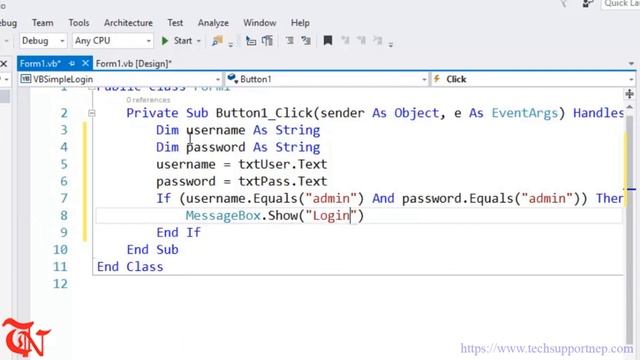This screenshot has height=360, width=640.
Task: Click End Class on line 11
Action: tap(130, 267)
